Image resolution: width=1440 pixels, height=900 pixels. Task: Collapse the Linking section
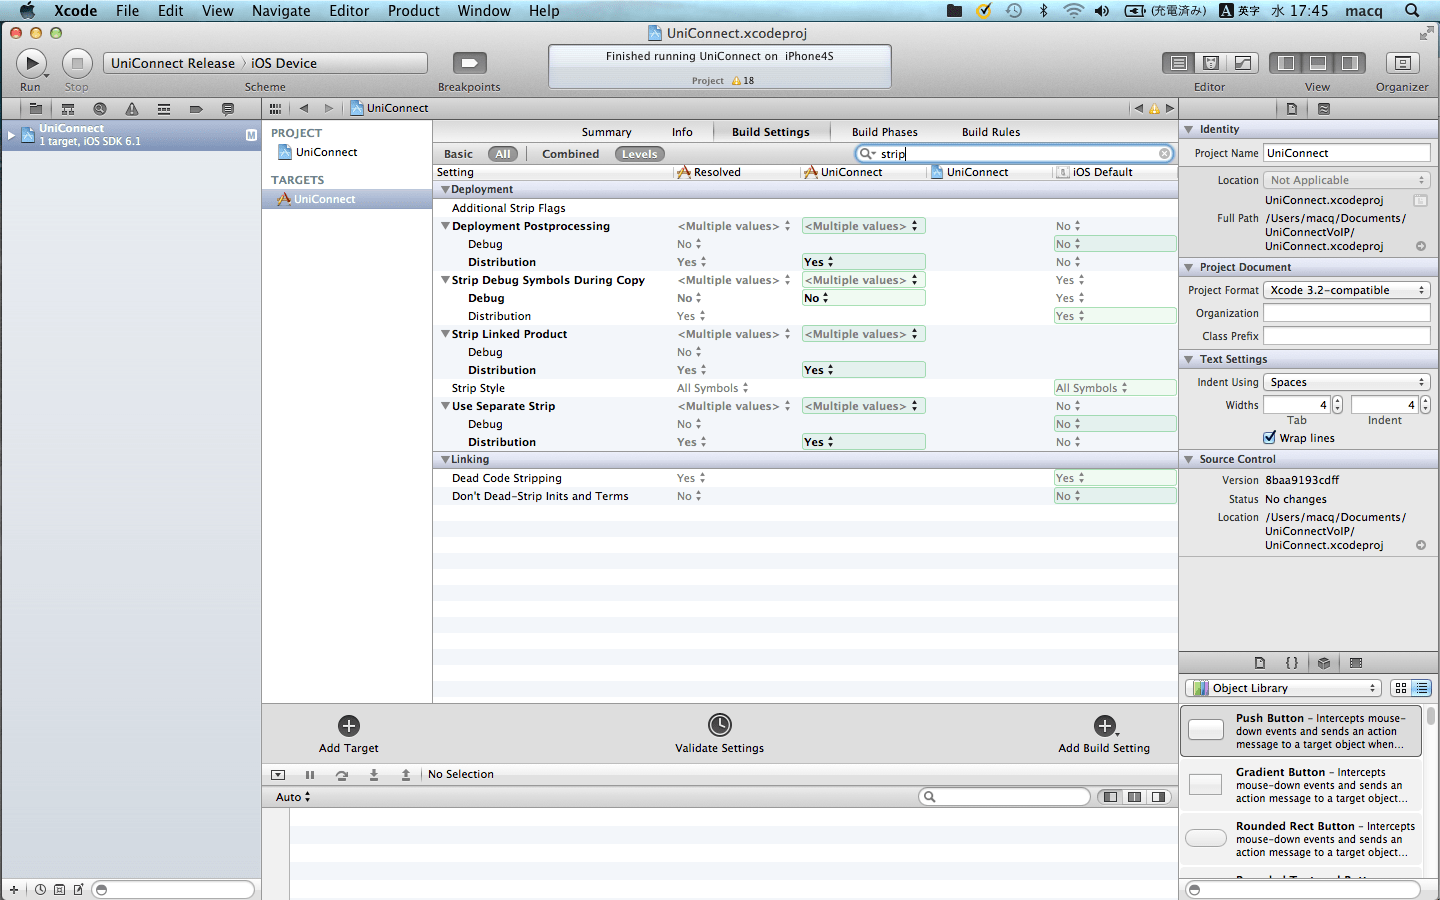coord(445,460)
